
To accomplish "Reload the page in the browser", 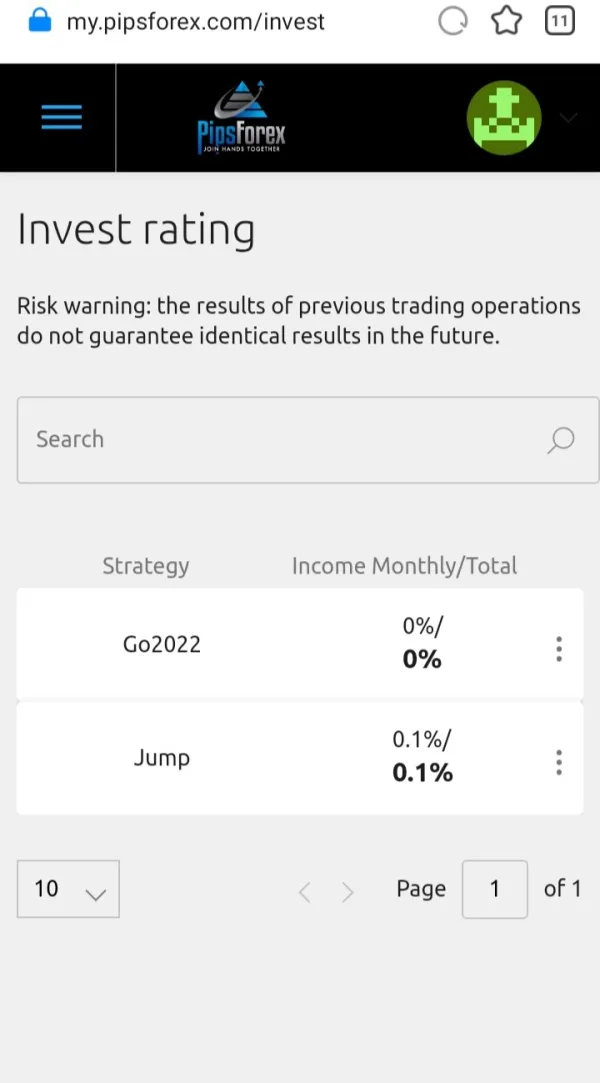I will pos(453,21).
